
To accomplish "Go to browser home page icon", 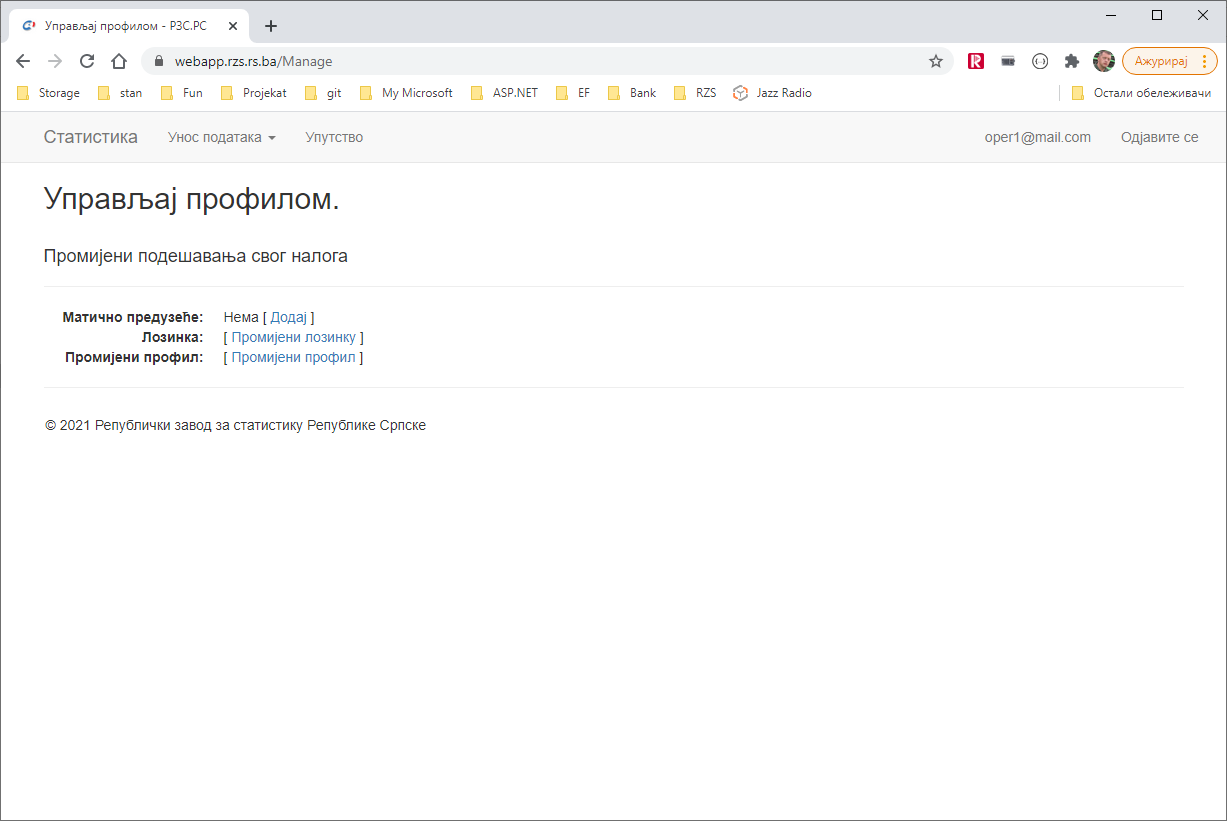I will 119,61.
